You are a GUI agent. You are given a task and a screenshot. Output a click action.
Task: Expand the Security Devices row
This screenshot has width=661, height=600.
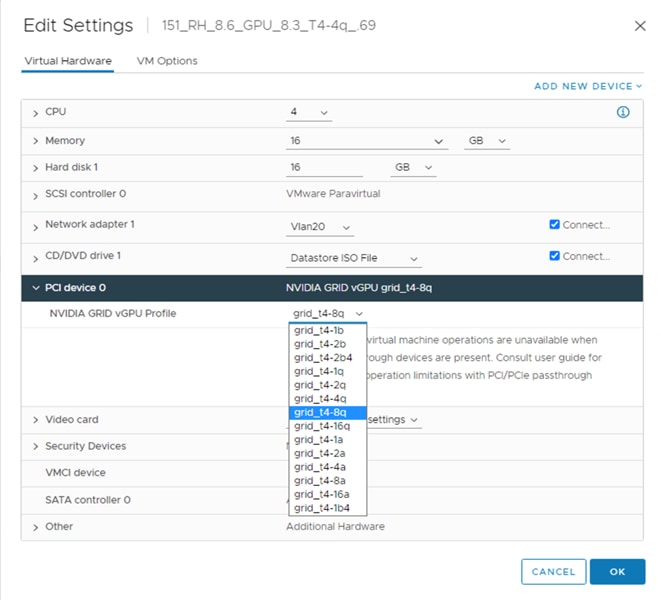click(35, 446)
